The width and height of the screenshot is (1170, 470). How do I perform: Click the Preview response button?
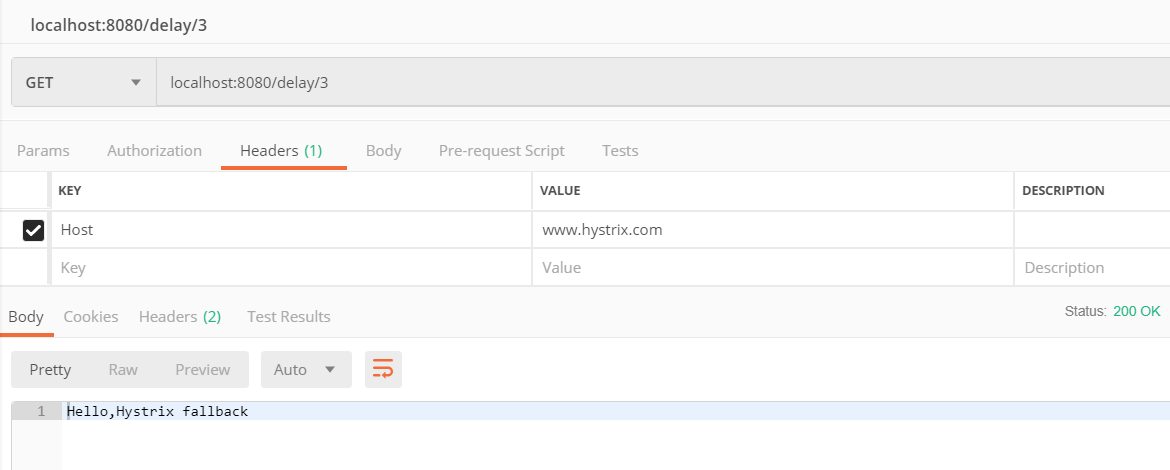[203, 369]
